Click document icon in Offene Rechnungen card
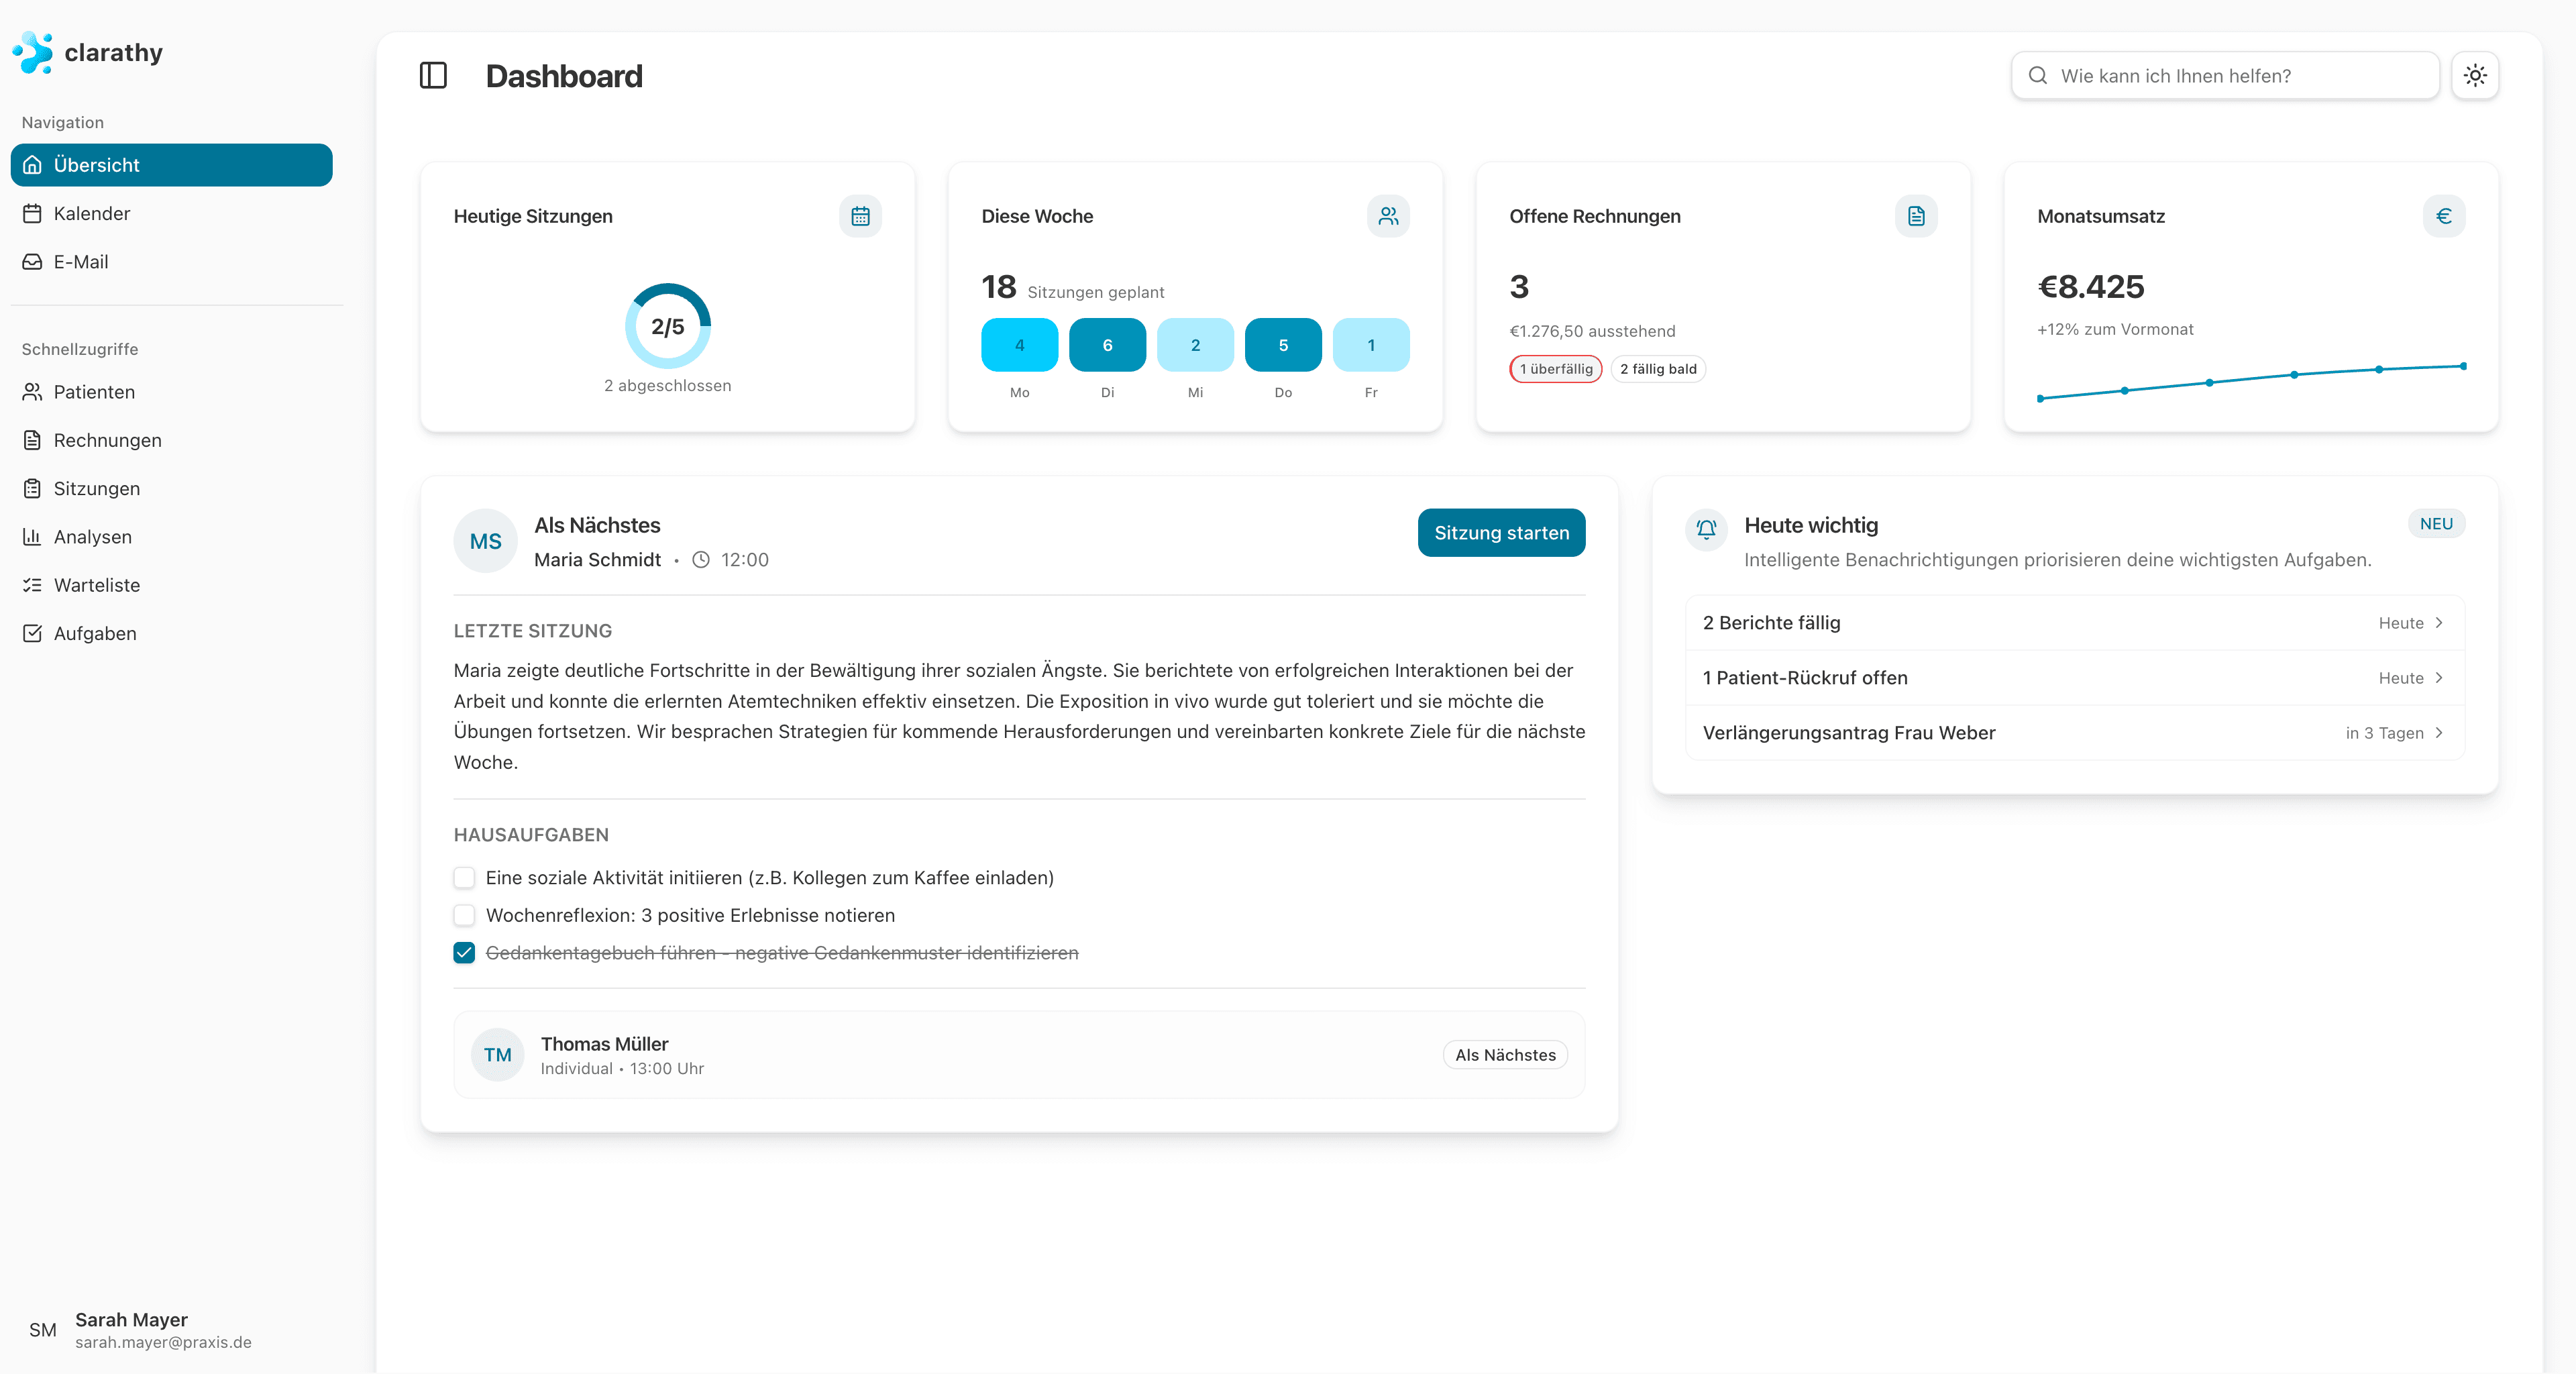The height and width of the screenshot is (1374, 2576). pyautogui.click(x=1916, y=216)
